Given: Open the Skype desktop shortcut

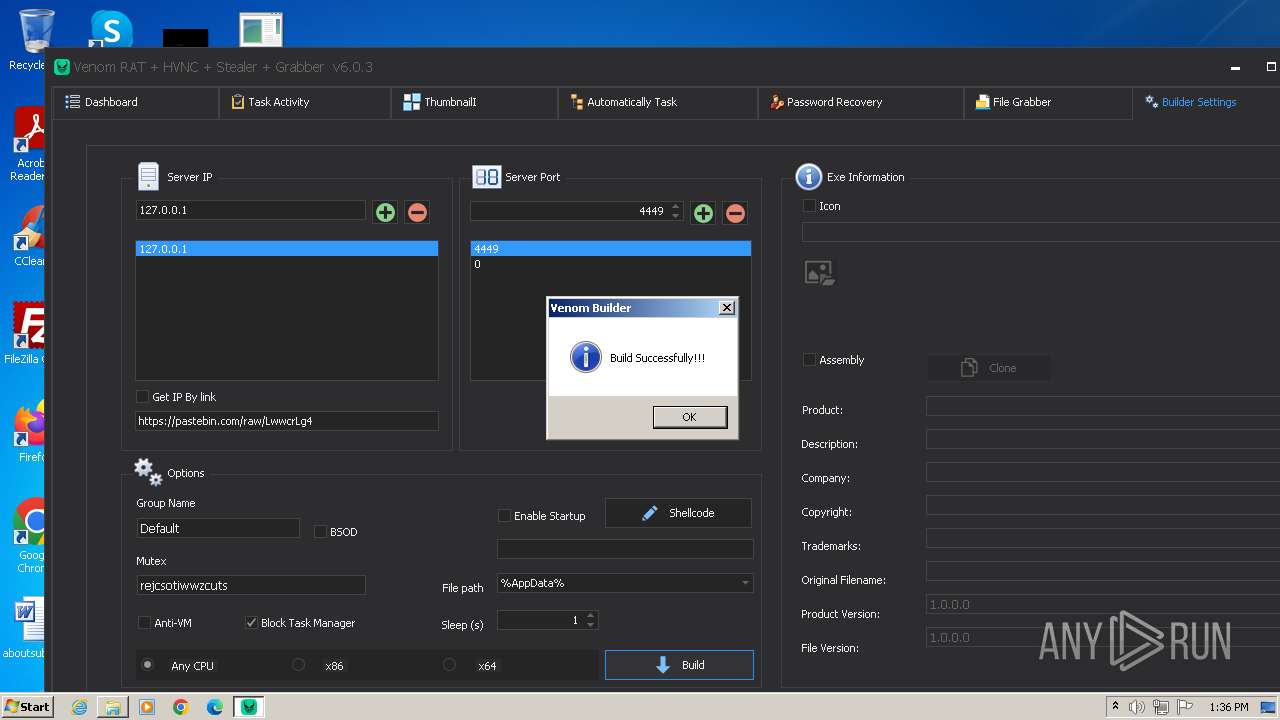Looking at the screenshot, I should (x=111, y=30).
